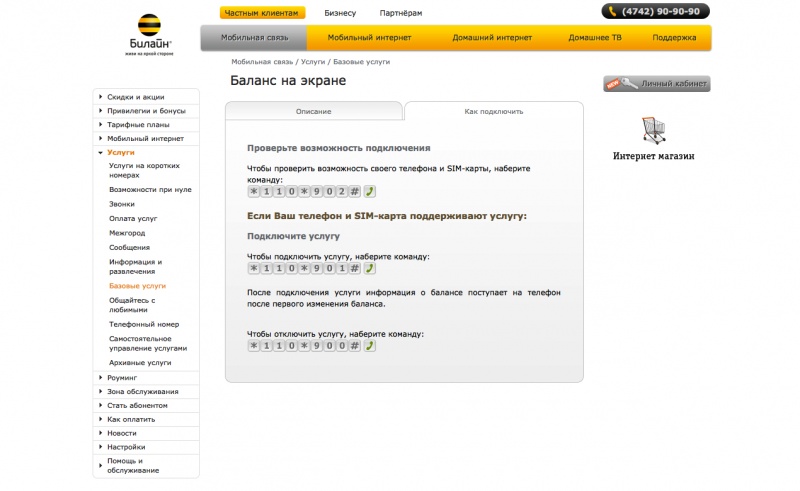Select the Как подключить tab

[x=493, y=111]
